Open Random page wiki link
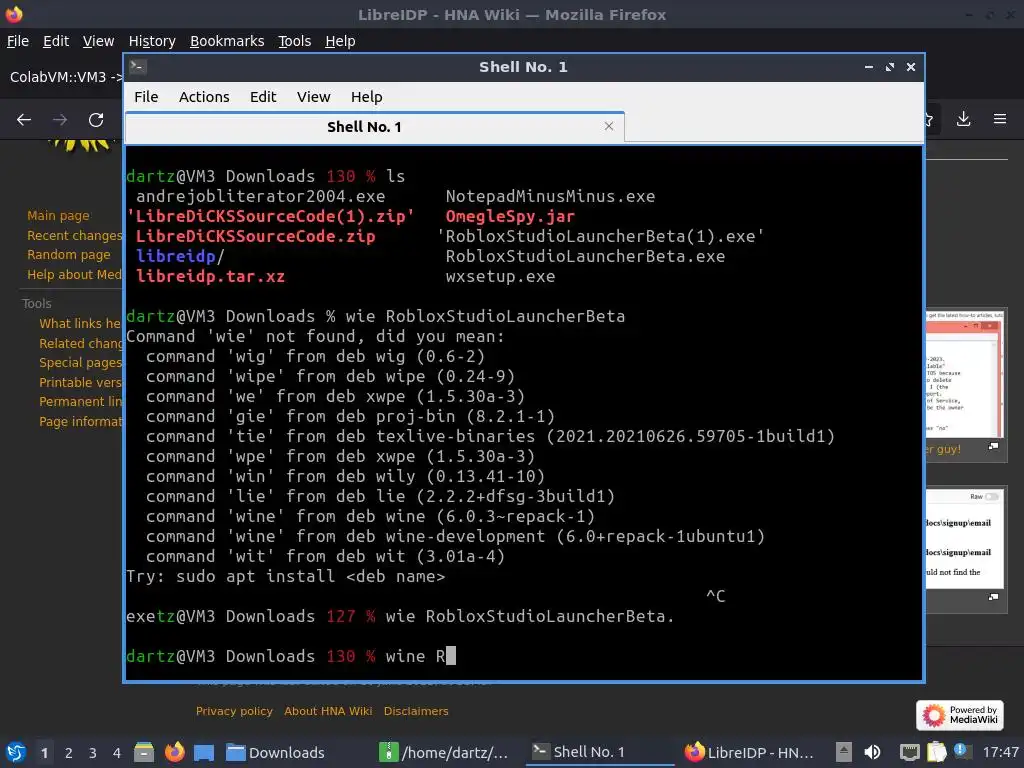The width and height of the screenshot is (1024, 768). click(x=69, y=255)
